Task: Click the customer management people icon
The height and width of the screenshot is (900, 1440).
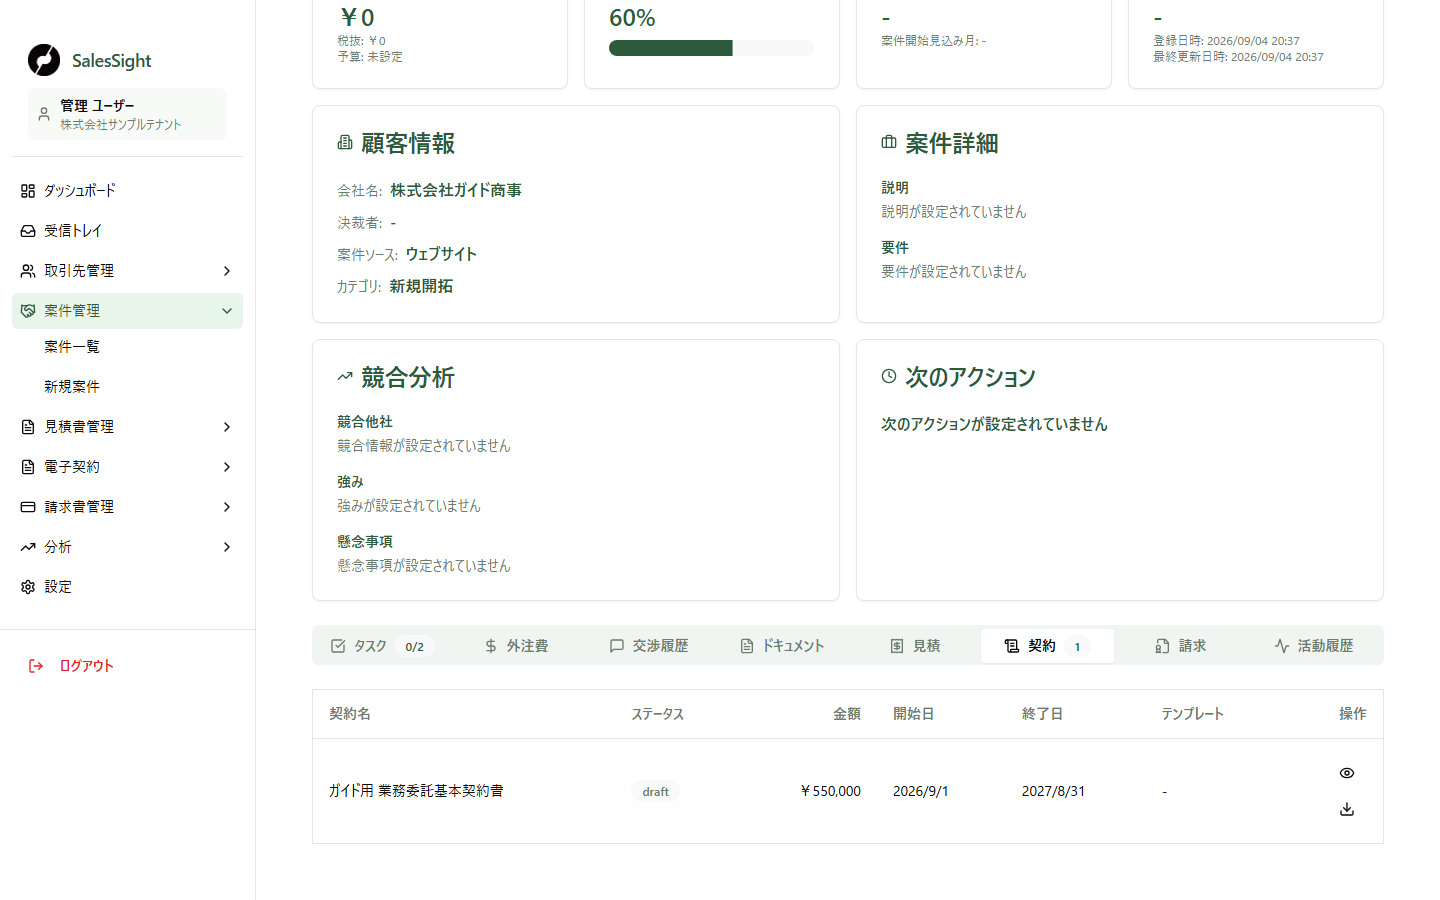Action: 28,271
